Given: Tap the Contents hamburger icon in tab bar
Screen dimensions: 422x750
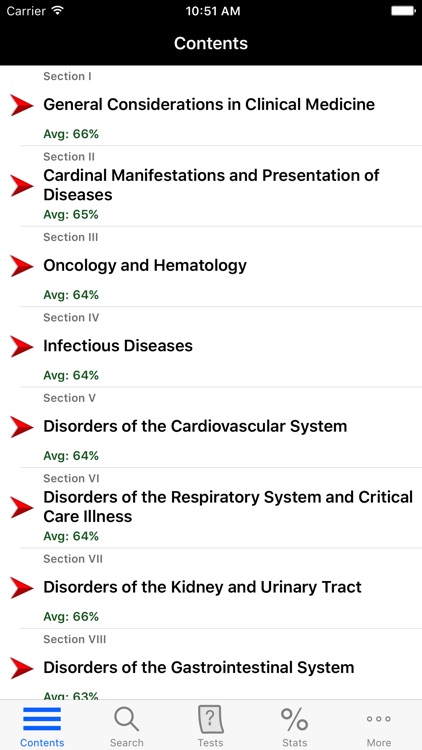Looking at the screenshot, I should pyautogui.click(x=42, y=718).
